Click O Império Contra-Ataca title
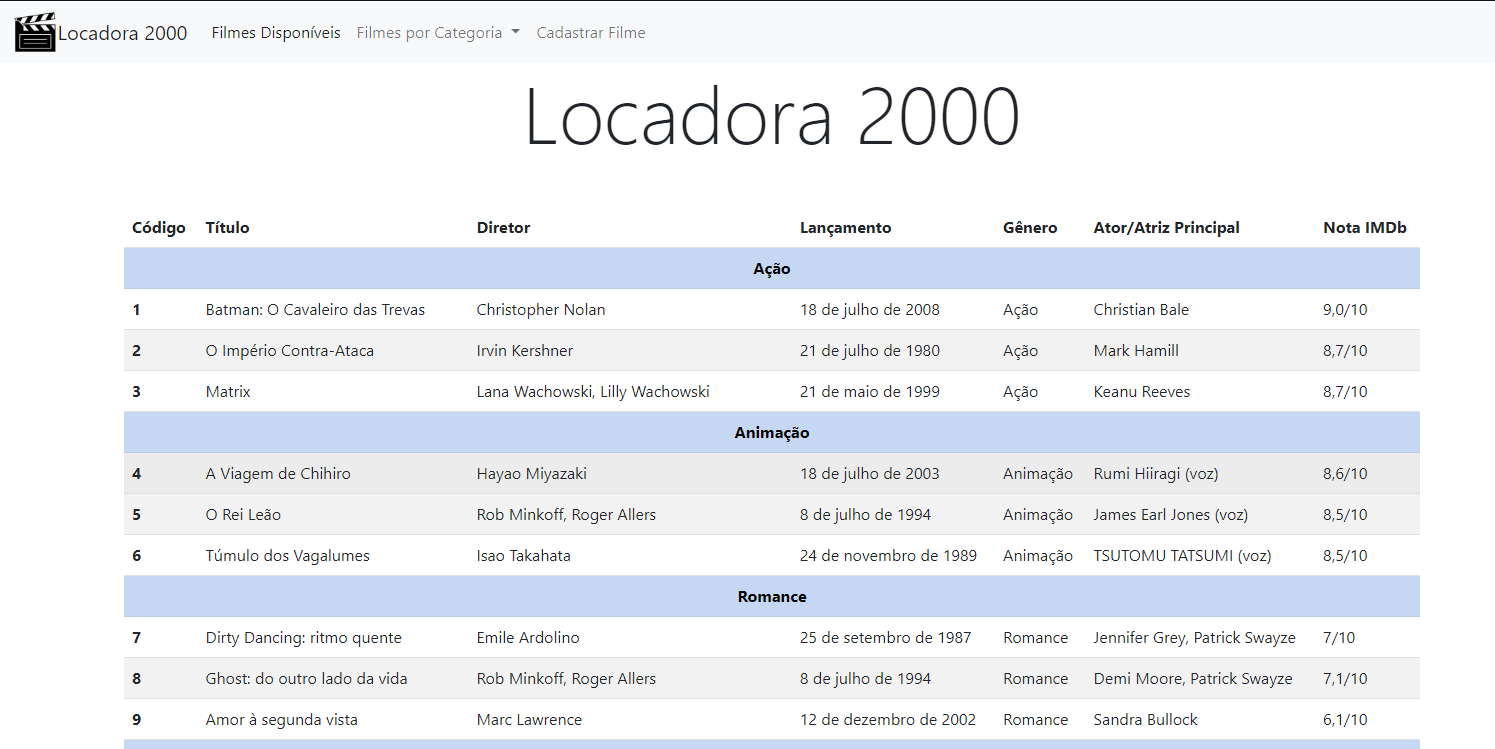1495x749 pixels. [x=289, y=351]
